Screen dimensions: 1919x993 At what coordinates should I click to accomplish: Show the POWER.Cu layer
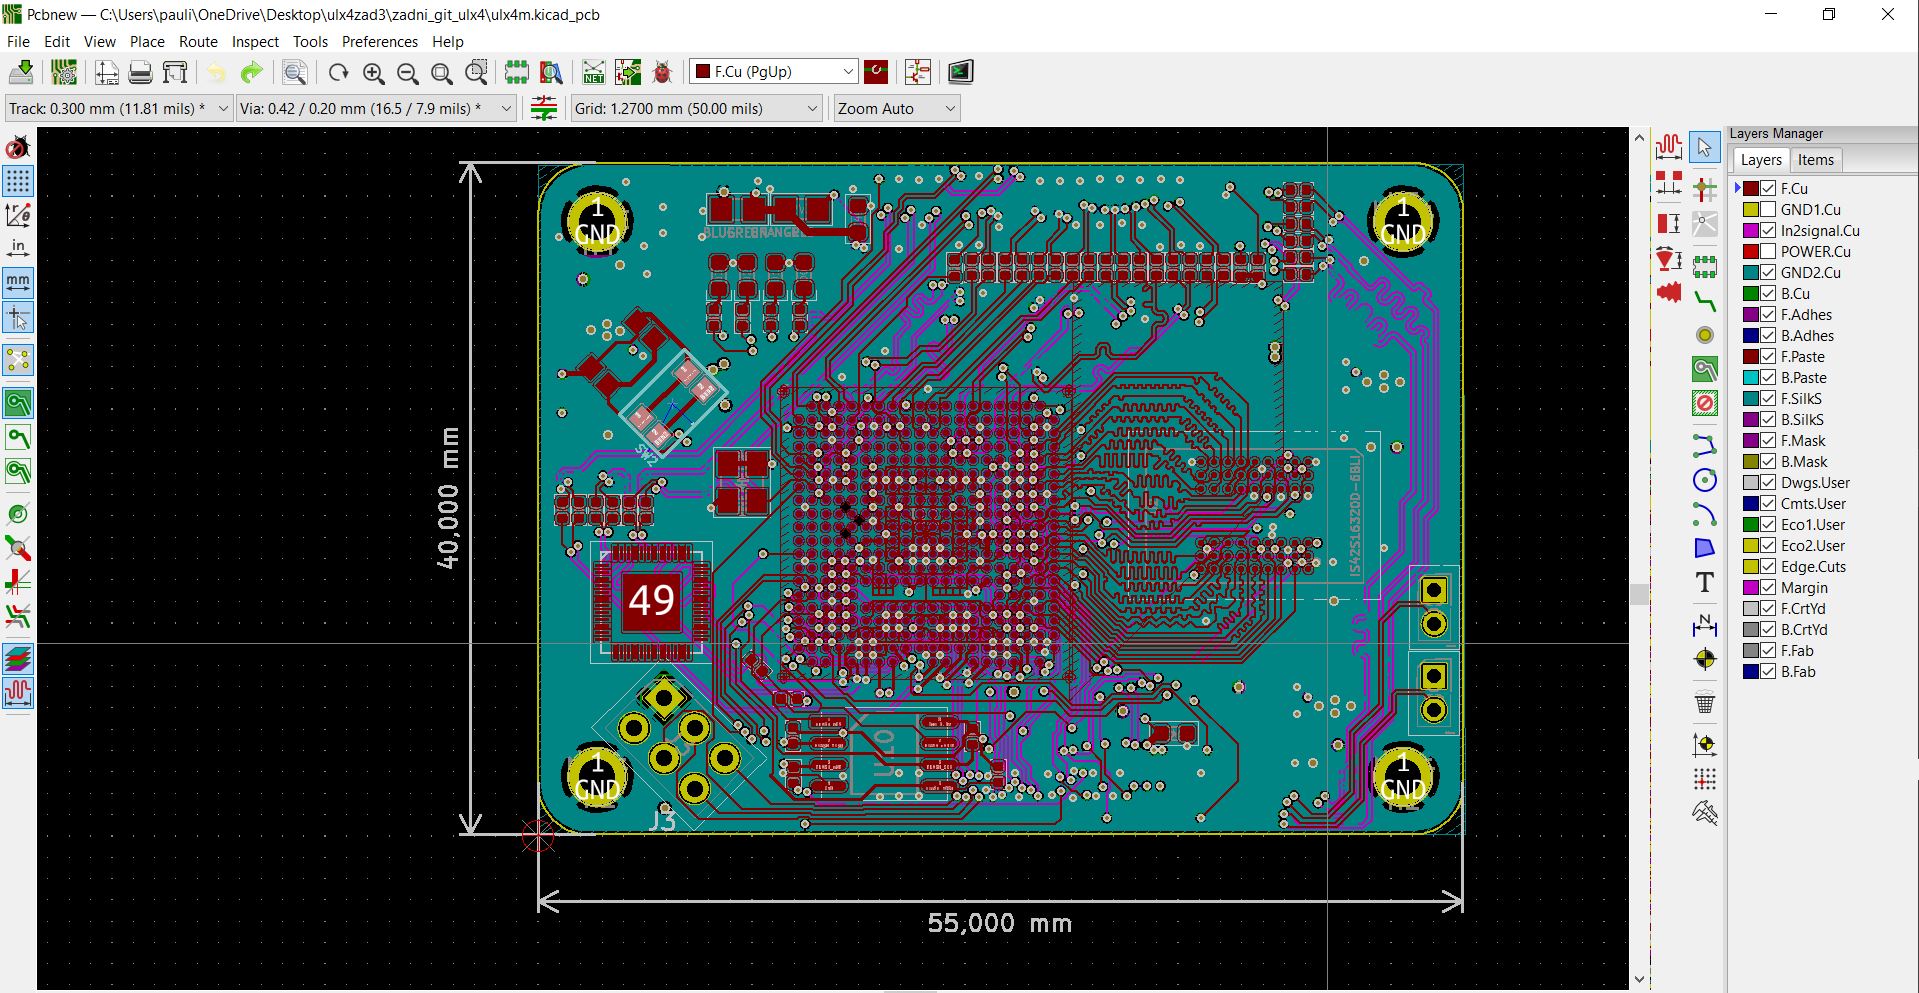click(x=1768, y=252)
